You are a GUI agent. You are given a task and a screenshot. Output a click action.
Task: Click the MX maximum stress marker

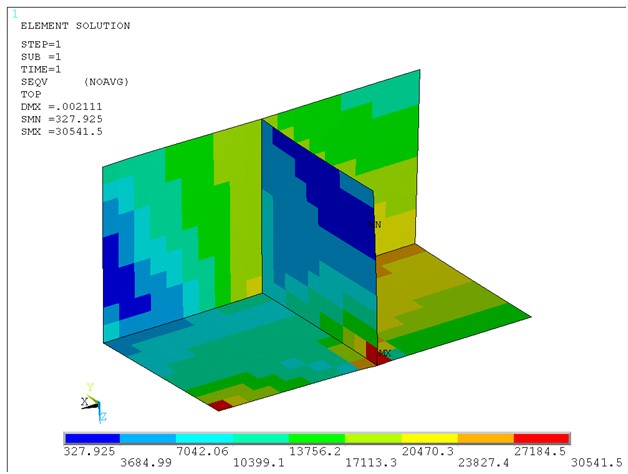pyautogui.click(x=382, y=353)
